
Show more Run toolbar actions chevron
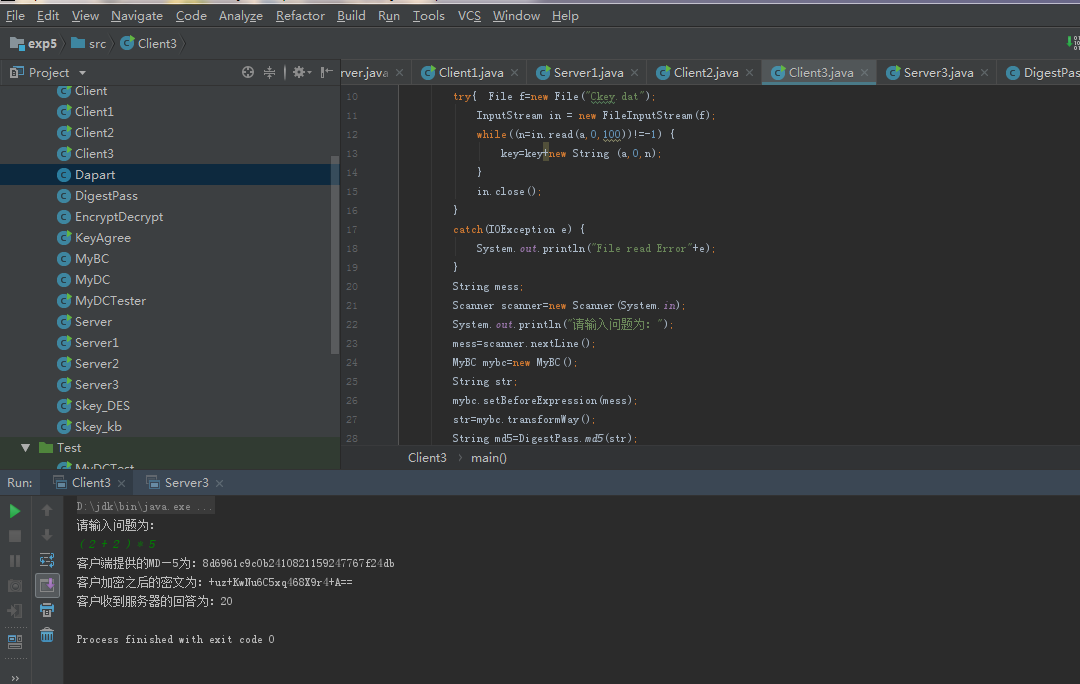pyautogui.click(x=14, y=678)
